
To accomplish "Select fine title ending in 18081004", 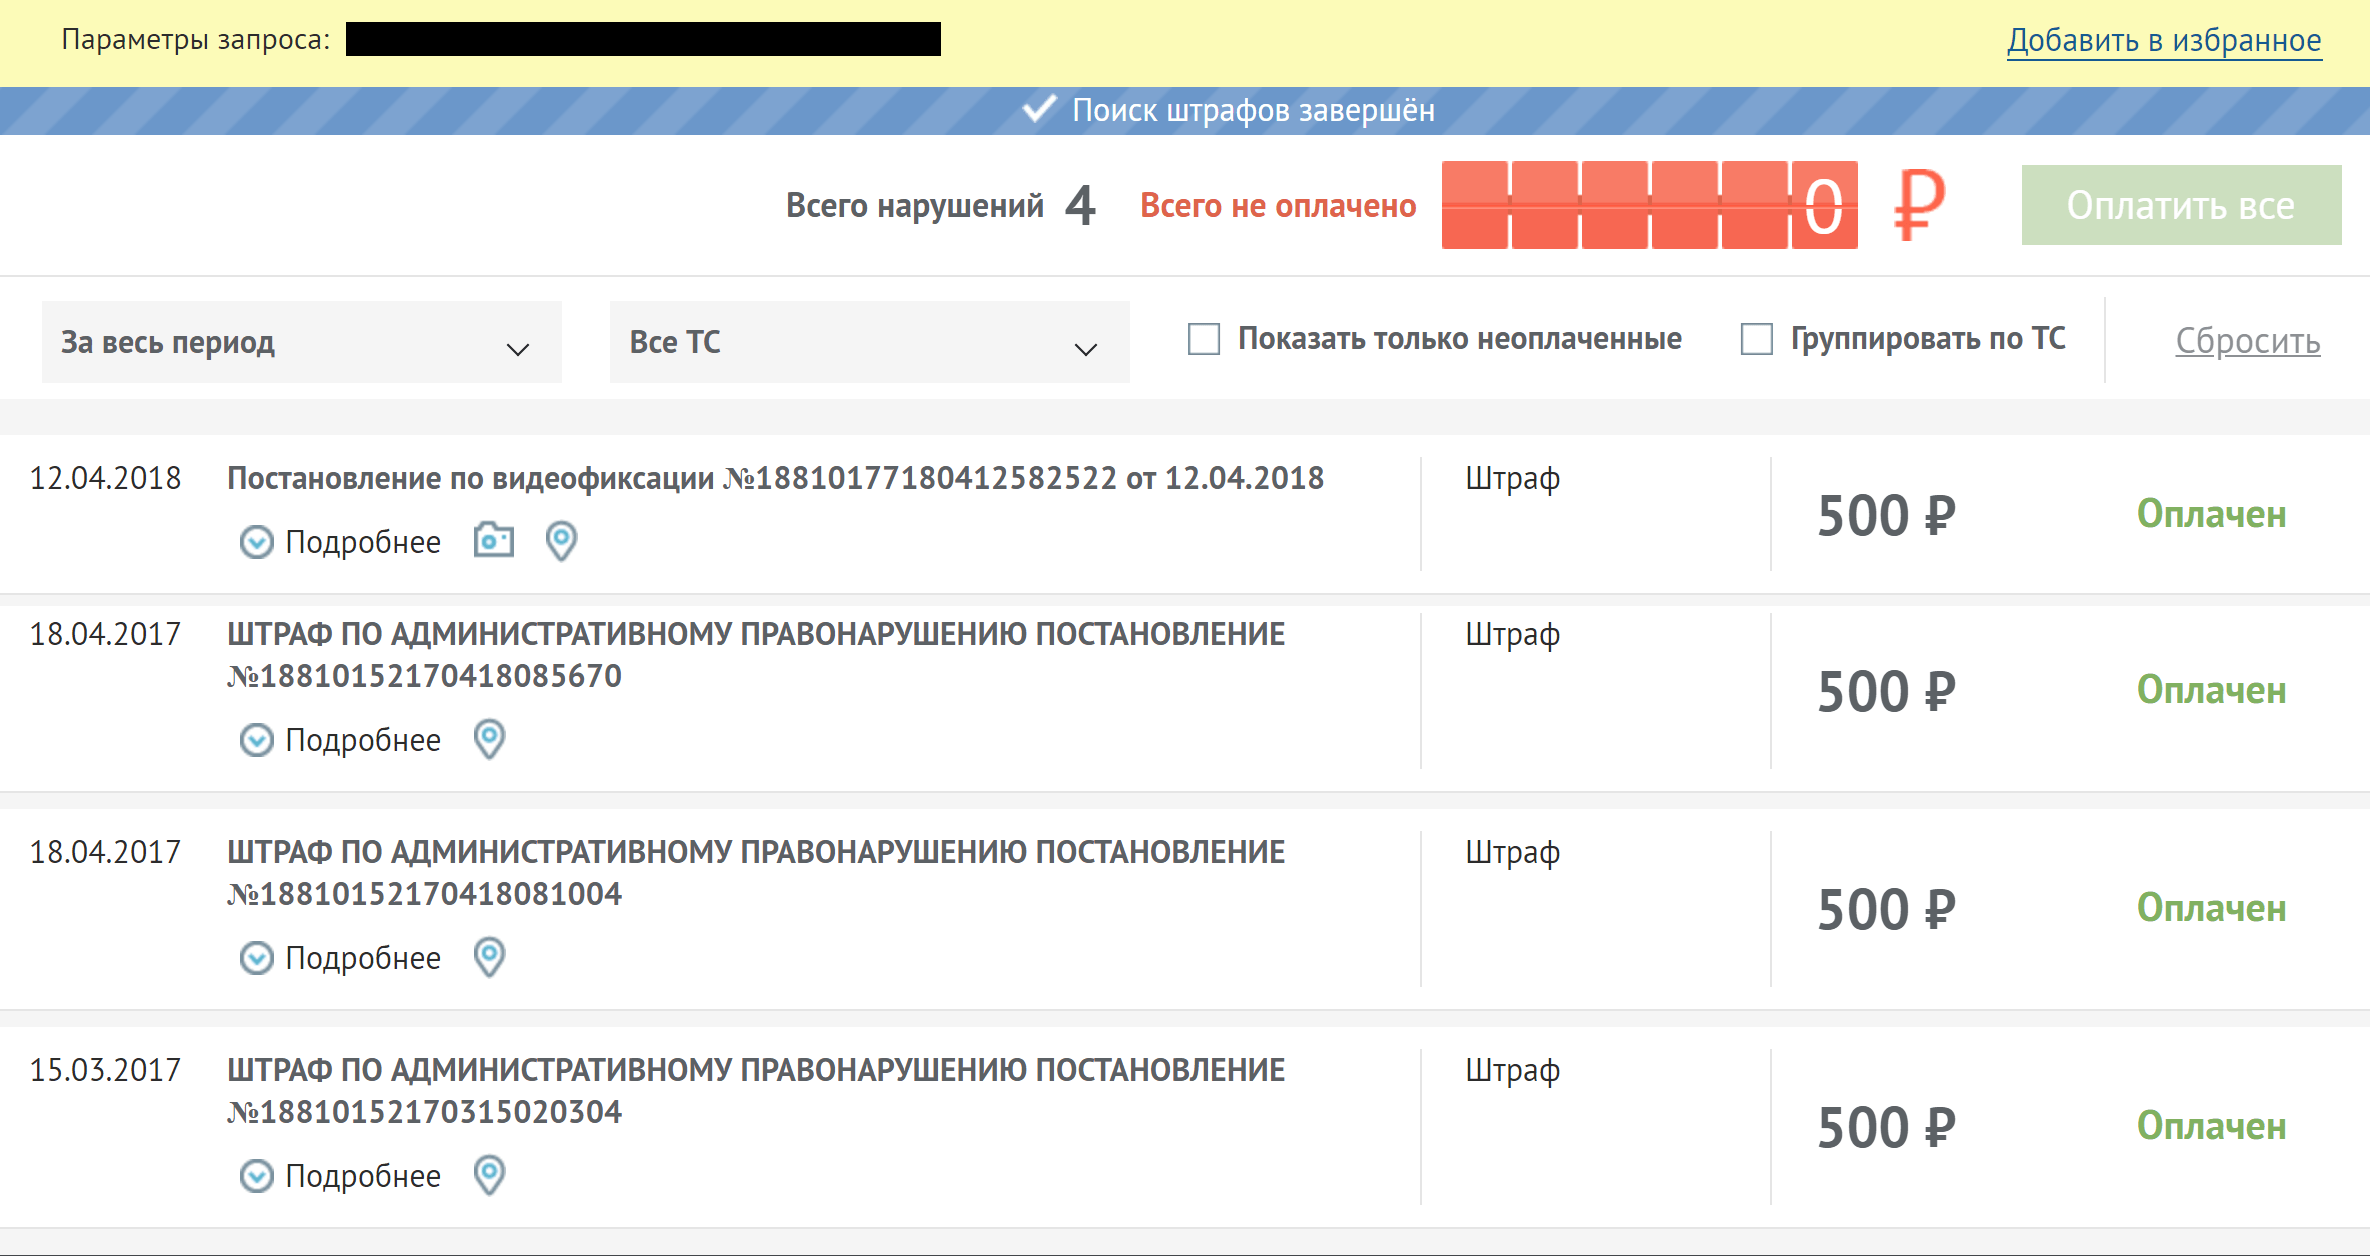I will pos(755,873).
